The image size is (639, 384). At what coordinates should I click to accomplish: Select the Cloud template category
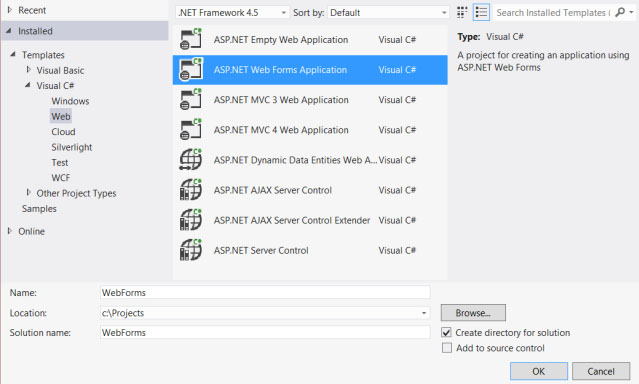click(x=63, y=132)
